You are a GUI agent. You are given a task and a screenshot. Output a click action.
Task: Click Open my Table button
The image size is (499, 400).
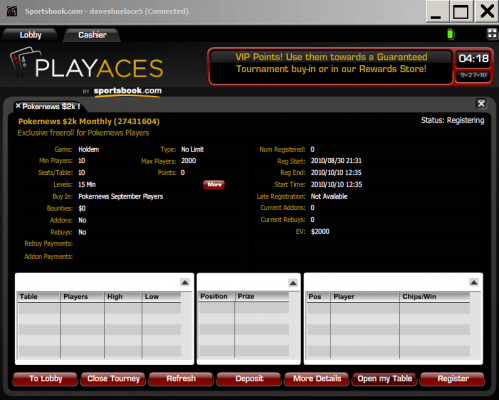click(x=385, y=379)
